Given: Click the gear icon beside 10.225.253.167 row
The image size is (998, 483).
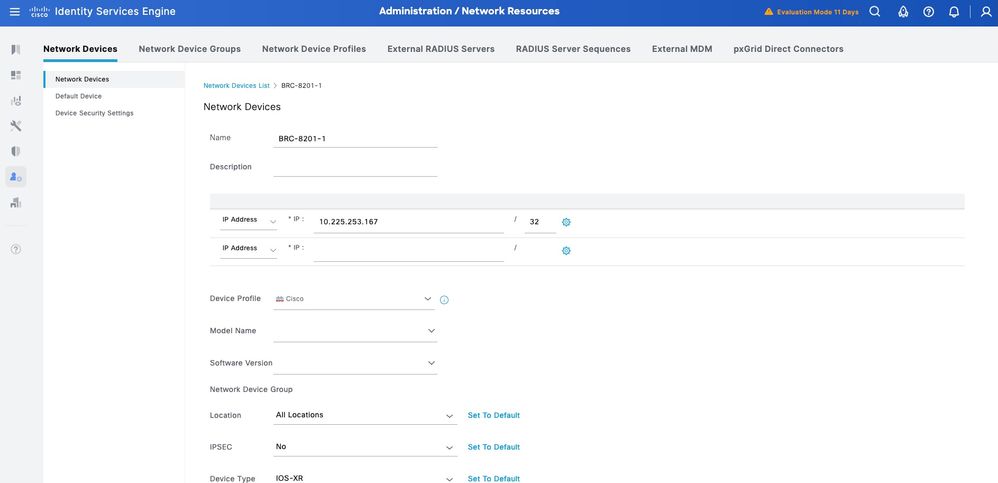Looking at the screenshot, I should click(566, 222).
